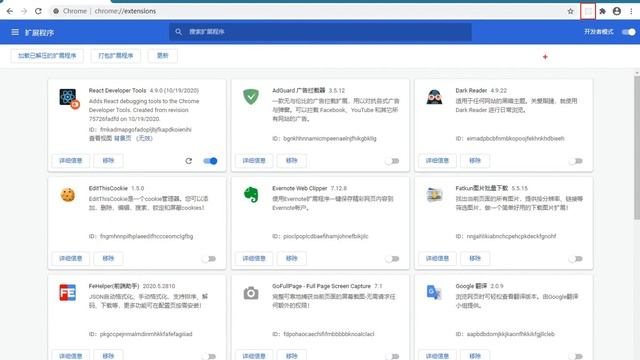The width and height of the screenshot is (640, 360).
Task: Remove the React Developer Tools extension
Action: [x=108, y=160]
